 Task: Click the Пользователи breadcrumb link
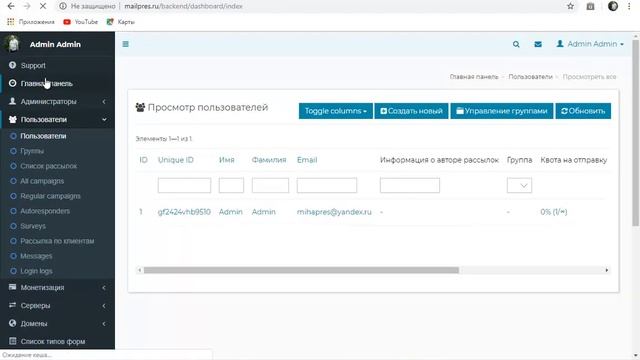(x=530, y=77)
